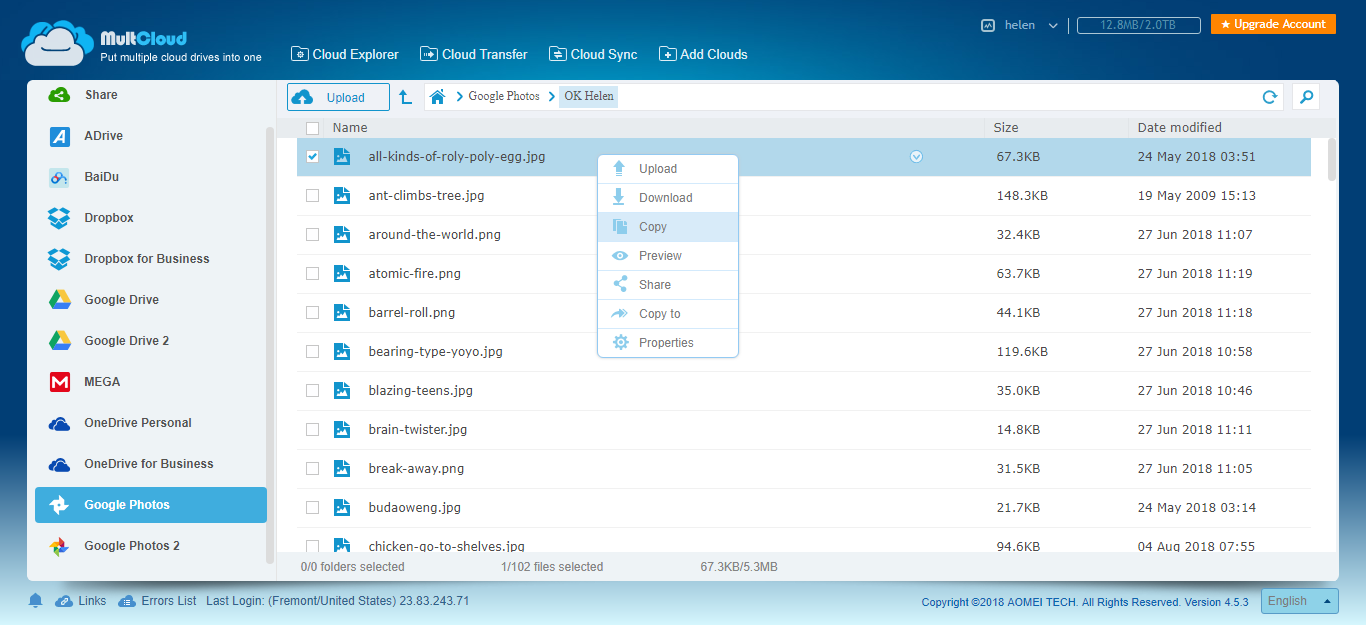This screenshot has height=626, width=1366.
Task: Open the Google Drive 2 icon
Action: (60, 341)
